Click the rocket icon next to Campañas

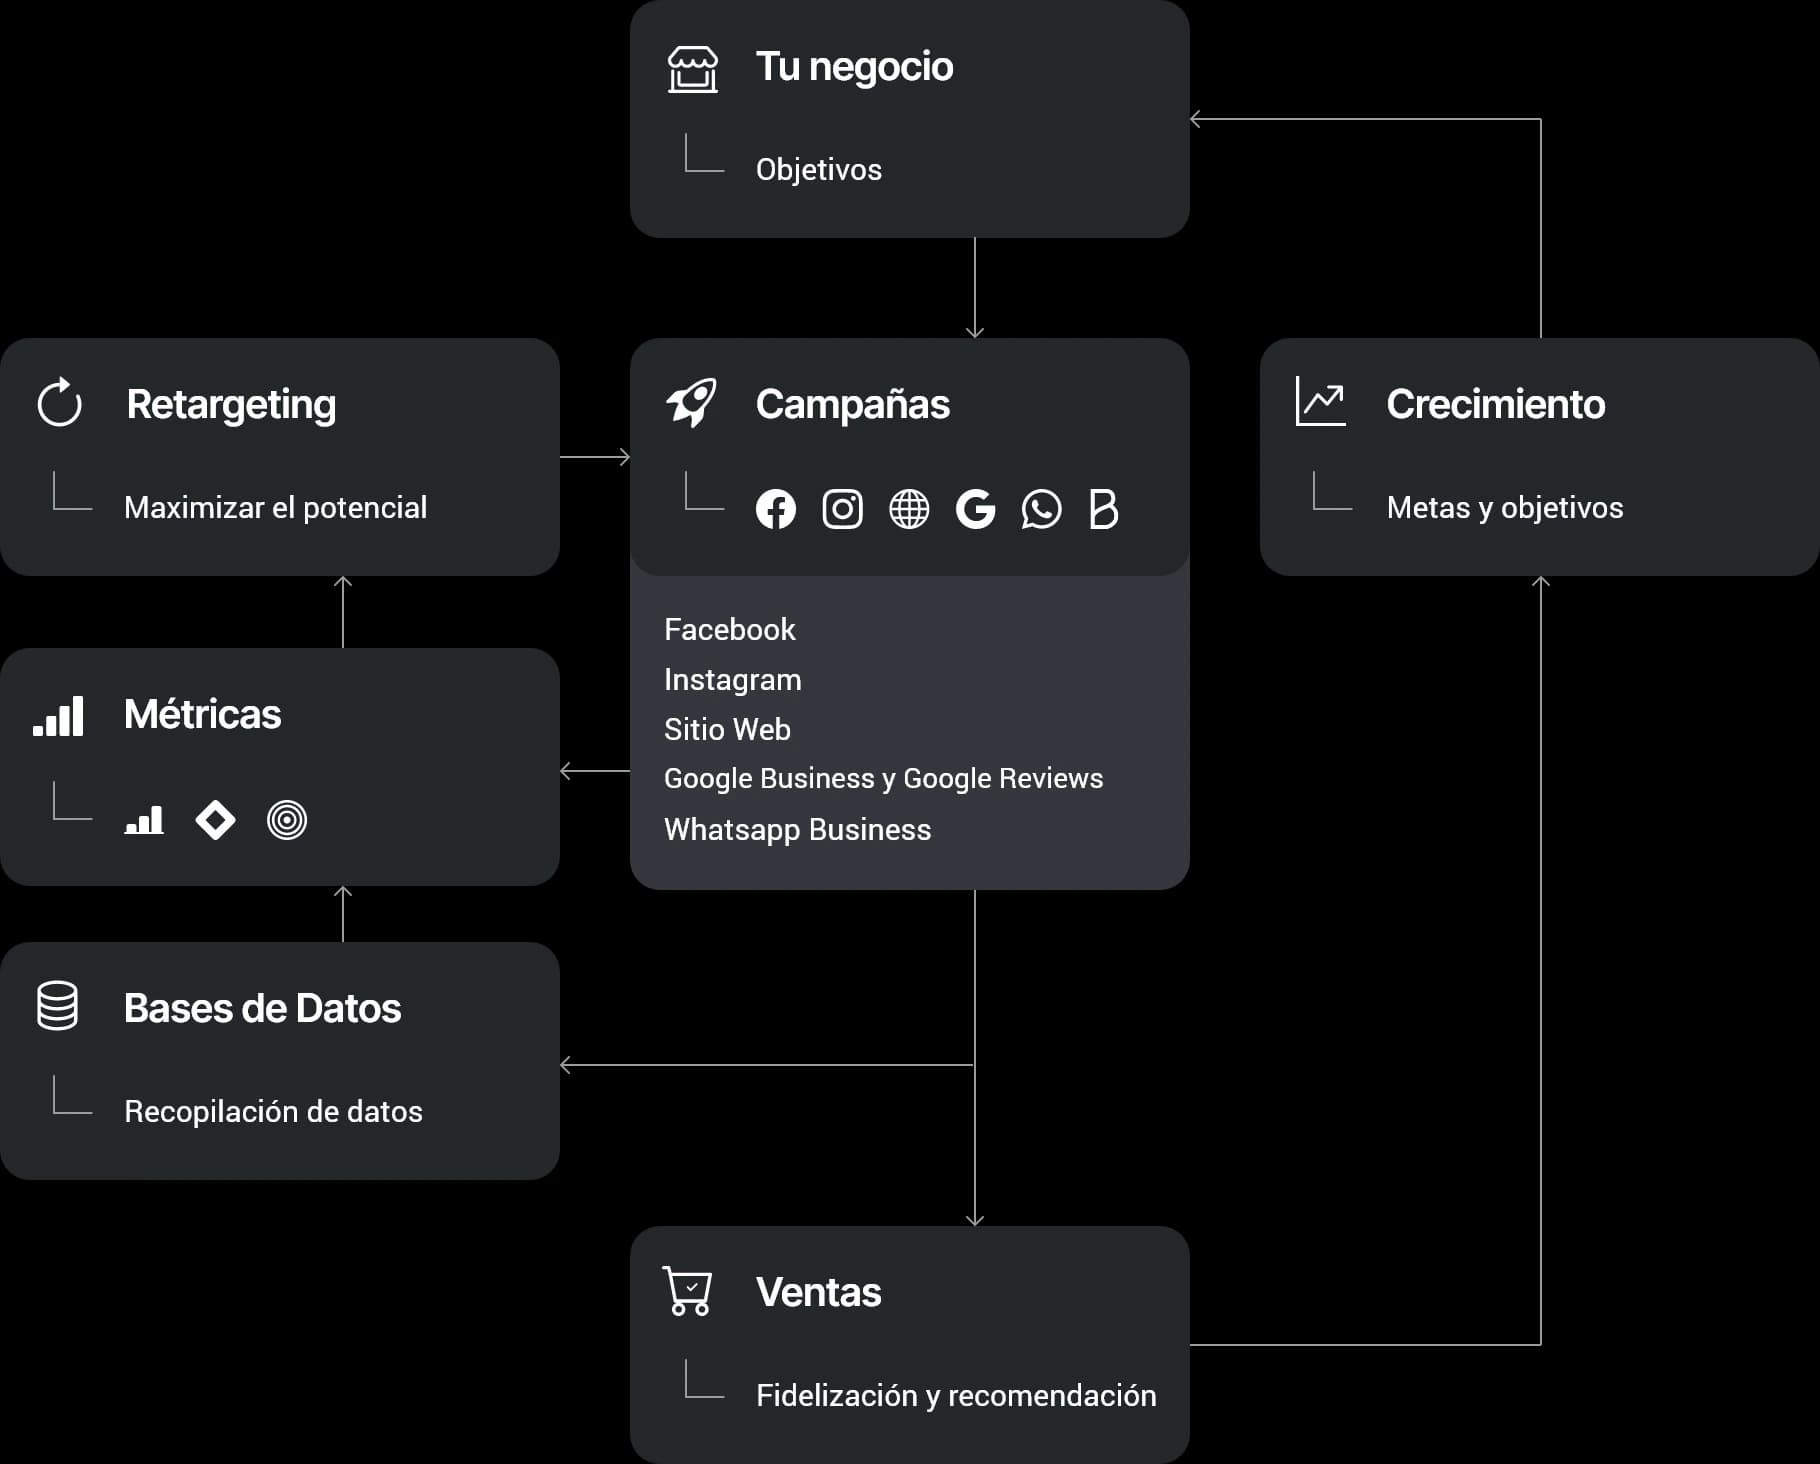[x=691, y=403]
